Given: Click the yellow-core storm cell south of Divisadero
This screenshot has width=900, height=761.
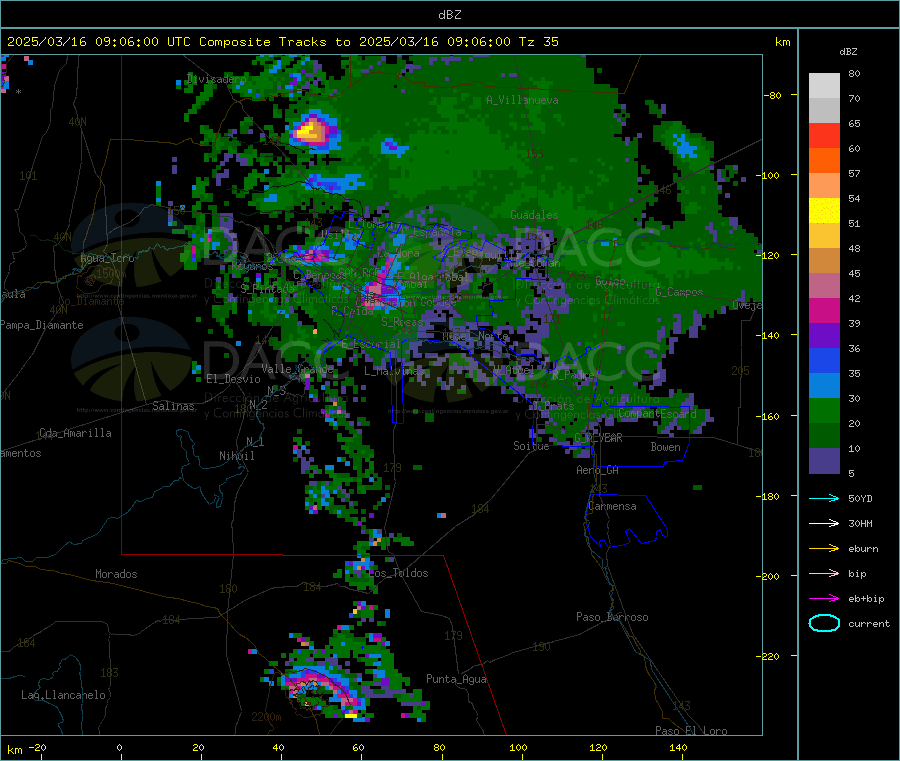Looking at the screenshot, I should [311, 131].
